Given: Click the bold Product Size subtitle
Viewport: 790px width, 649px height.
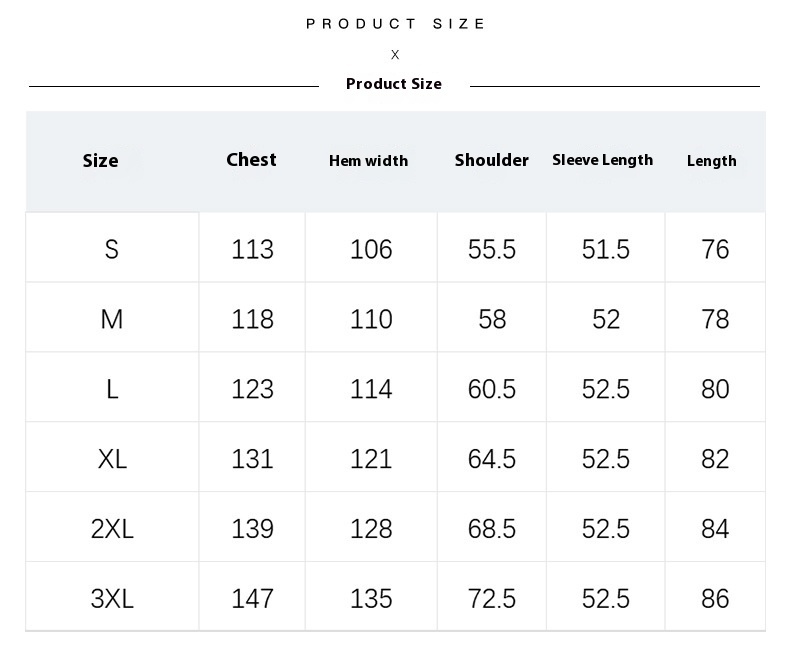Looking at the screenshot, I should [394, 84].
